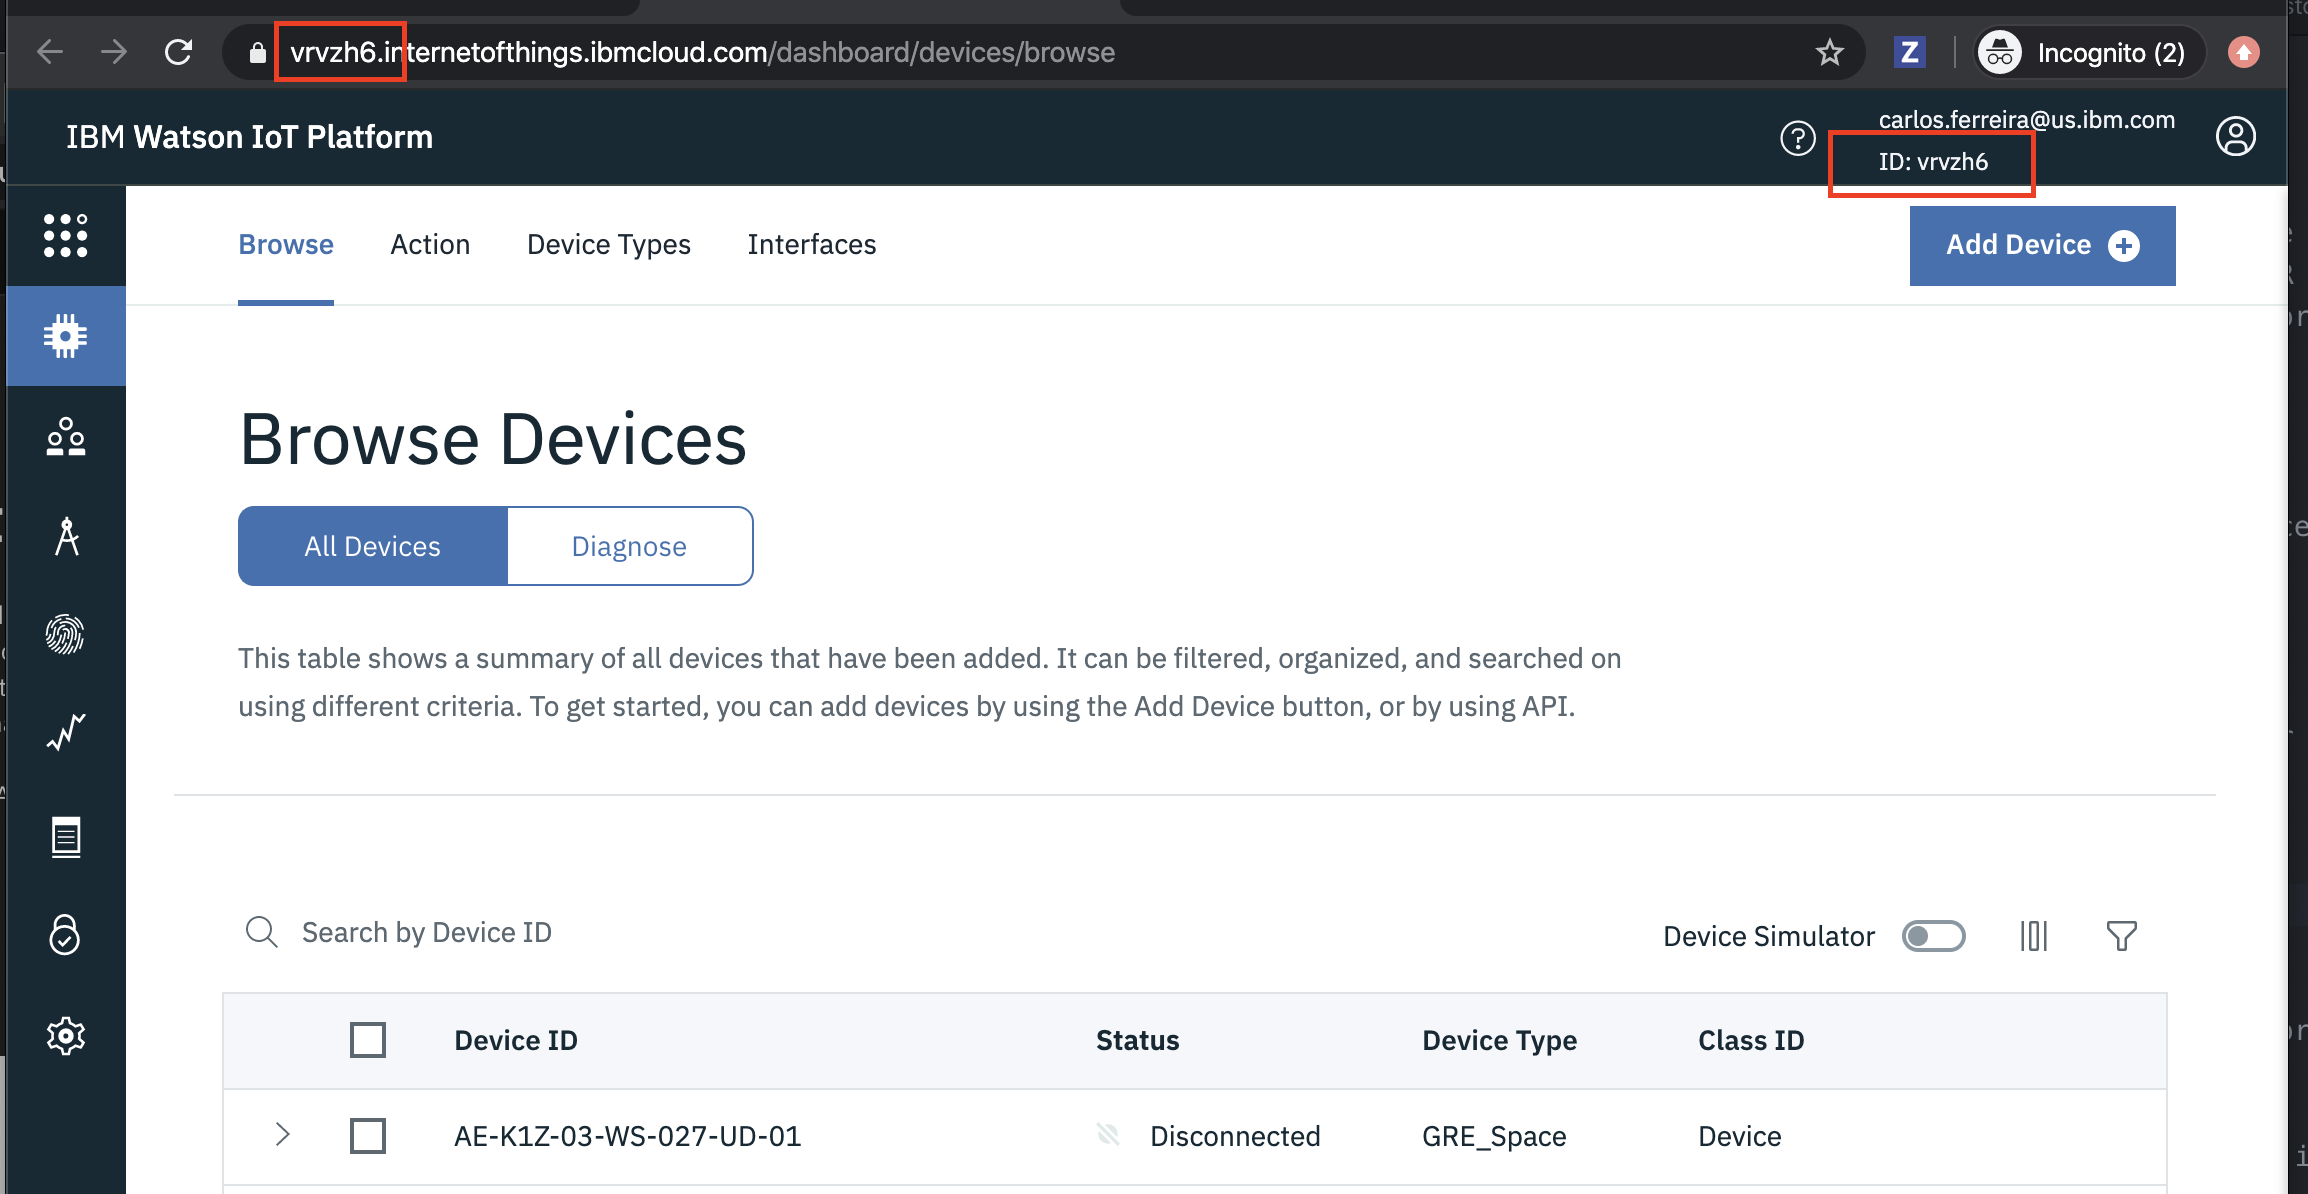
Task: Reload the page with refresh icon
Action: pyautogui.click(x=178, y=52)
